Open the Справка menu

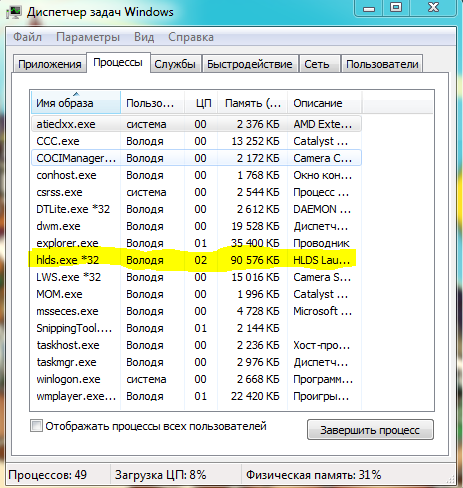pyautogui.click(x=191, y=37)
